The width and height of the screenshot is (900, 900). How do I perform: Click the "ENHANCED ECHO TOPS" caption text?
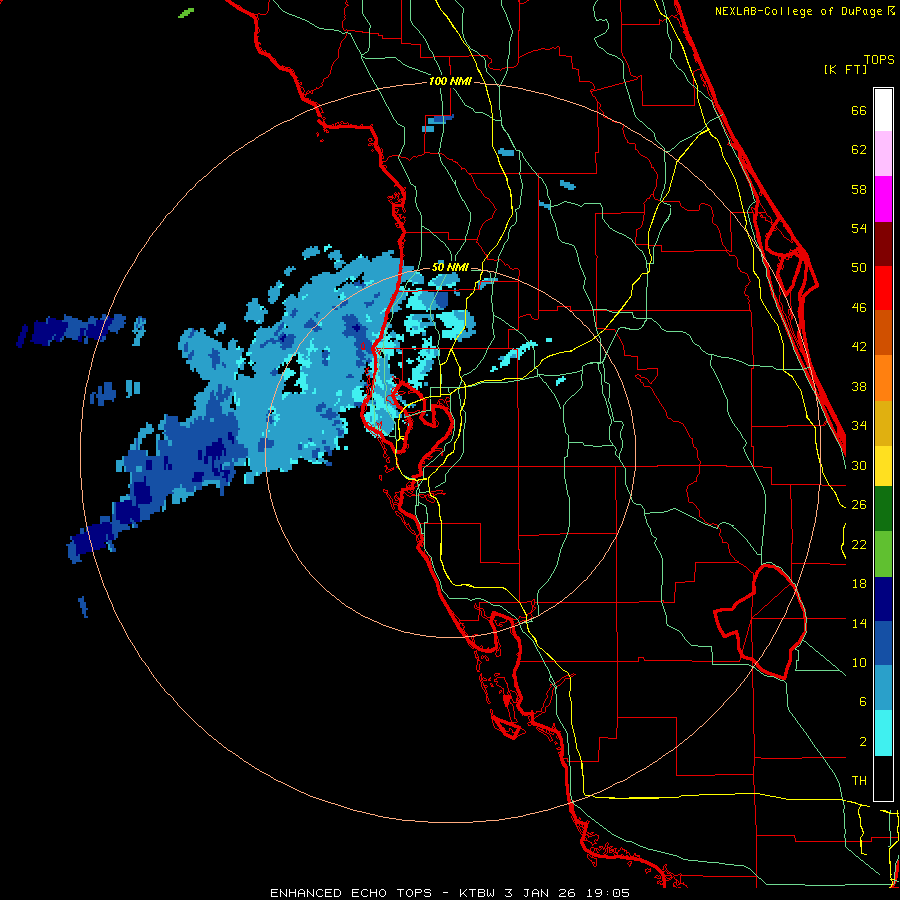[351, 893]
